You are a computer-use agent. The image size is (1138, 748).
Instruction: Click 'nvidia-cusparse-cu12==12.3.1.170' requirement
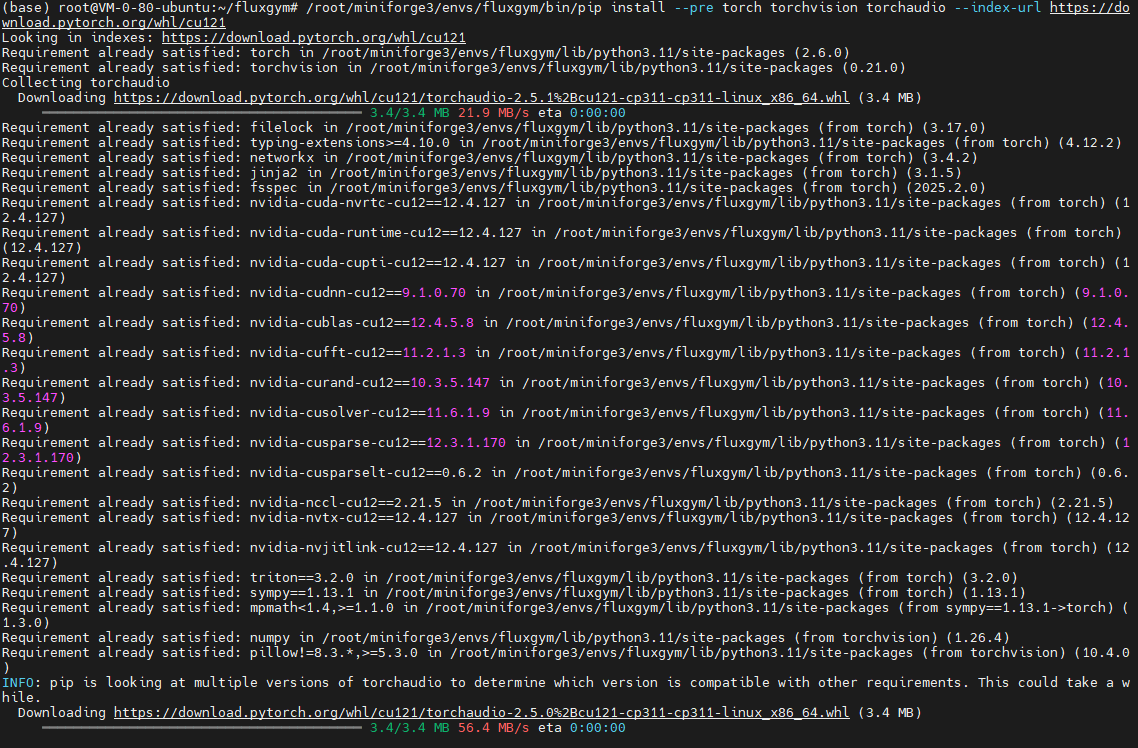(x=378, y=443)
